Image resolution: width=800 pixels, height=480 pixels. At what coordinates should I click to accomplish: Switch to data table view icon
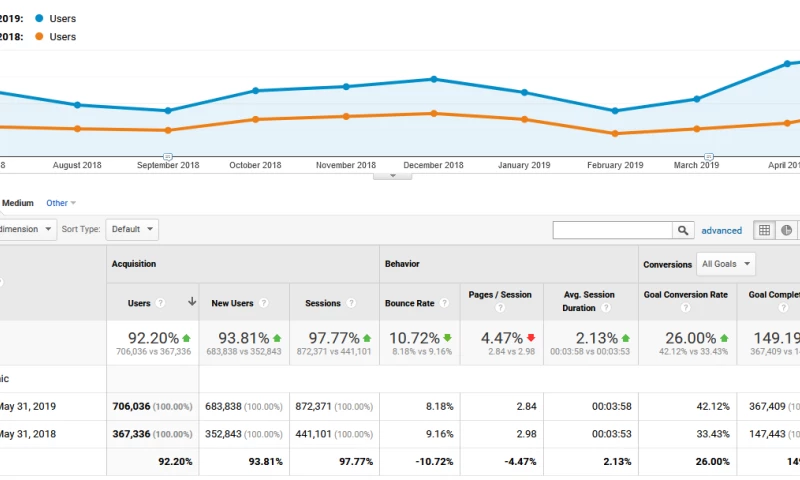pyautogui.click(x=764, y=230)
